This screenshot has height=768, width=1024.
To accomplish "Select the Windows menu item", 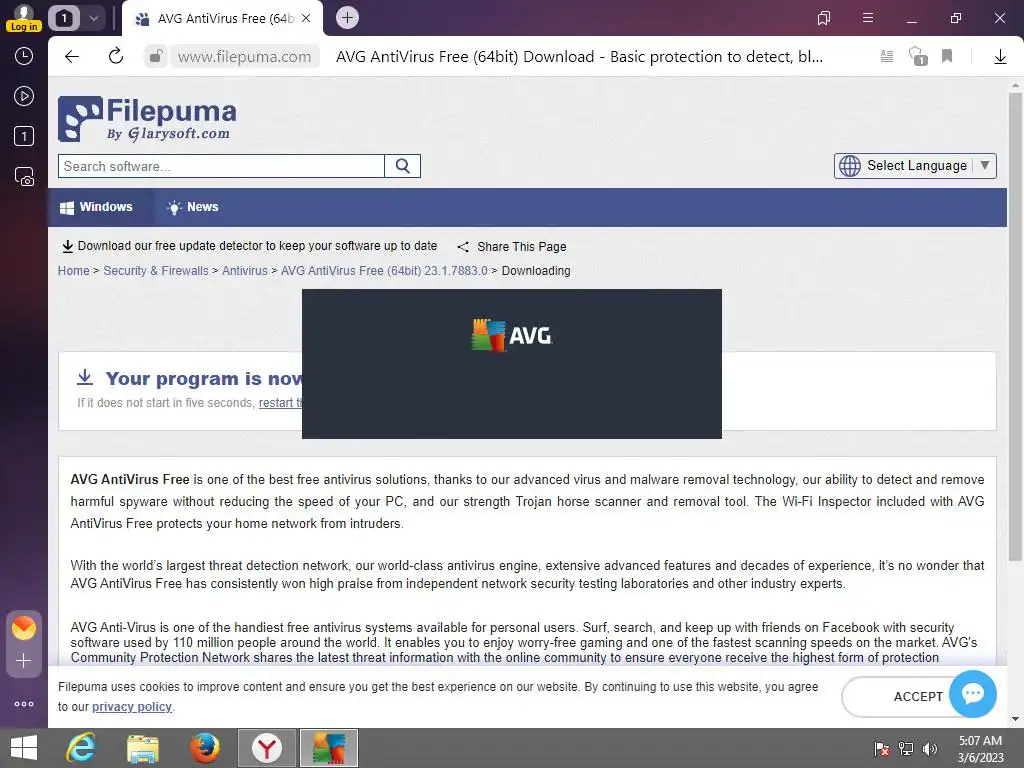I will (96, 207).
